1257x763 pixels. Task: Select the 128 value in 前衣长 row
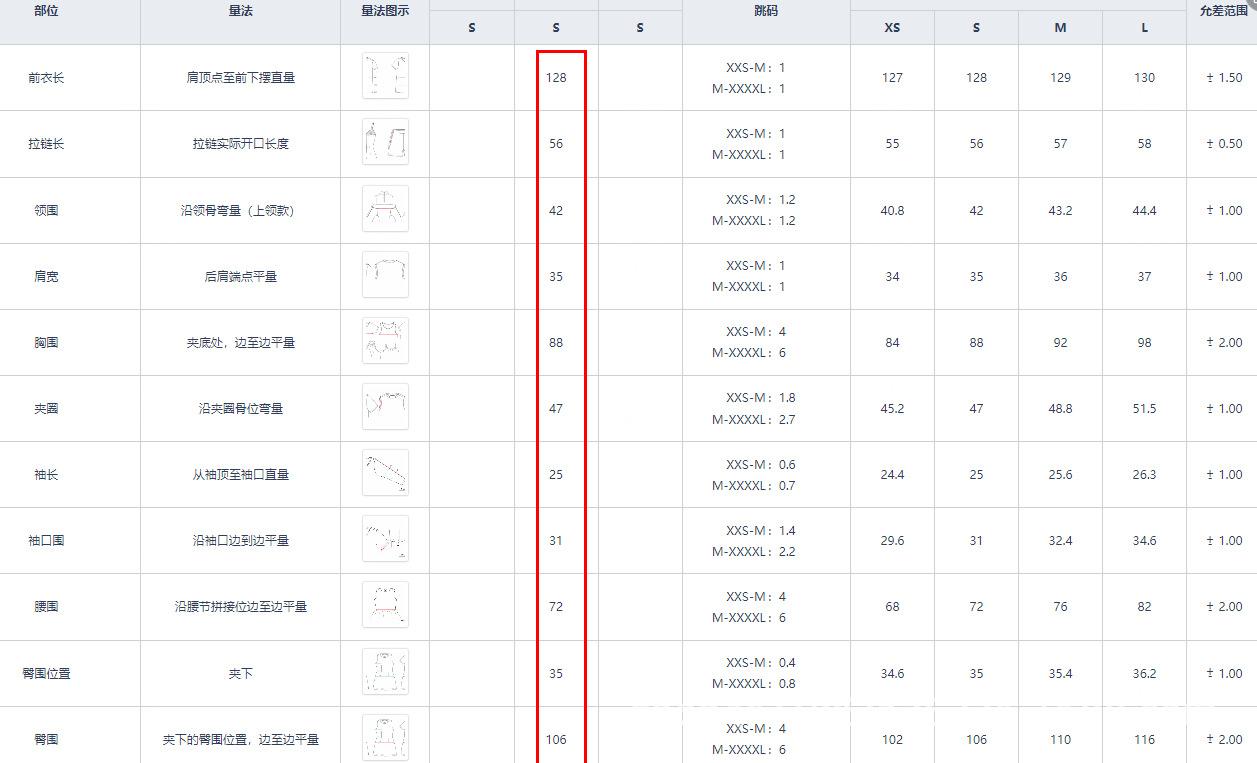point(556,77)
